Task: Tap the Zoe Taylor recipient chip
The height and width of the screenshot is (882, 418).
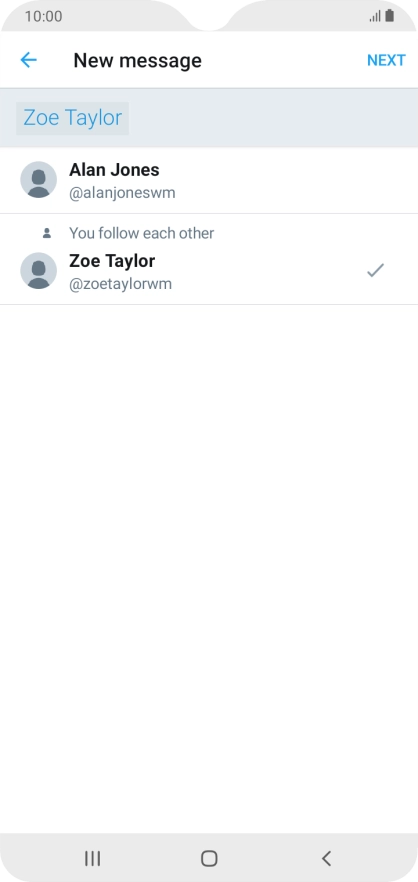Action: point(73,118)
